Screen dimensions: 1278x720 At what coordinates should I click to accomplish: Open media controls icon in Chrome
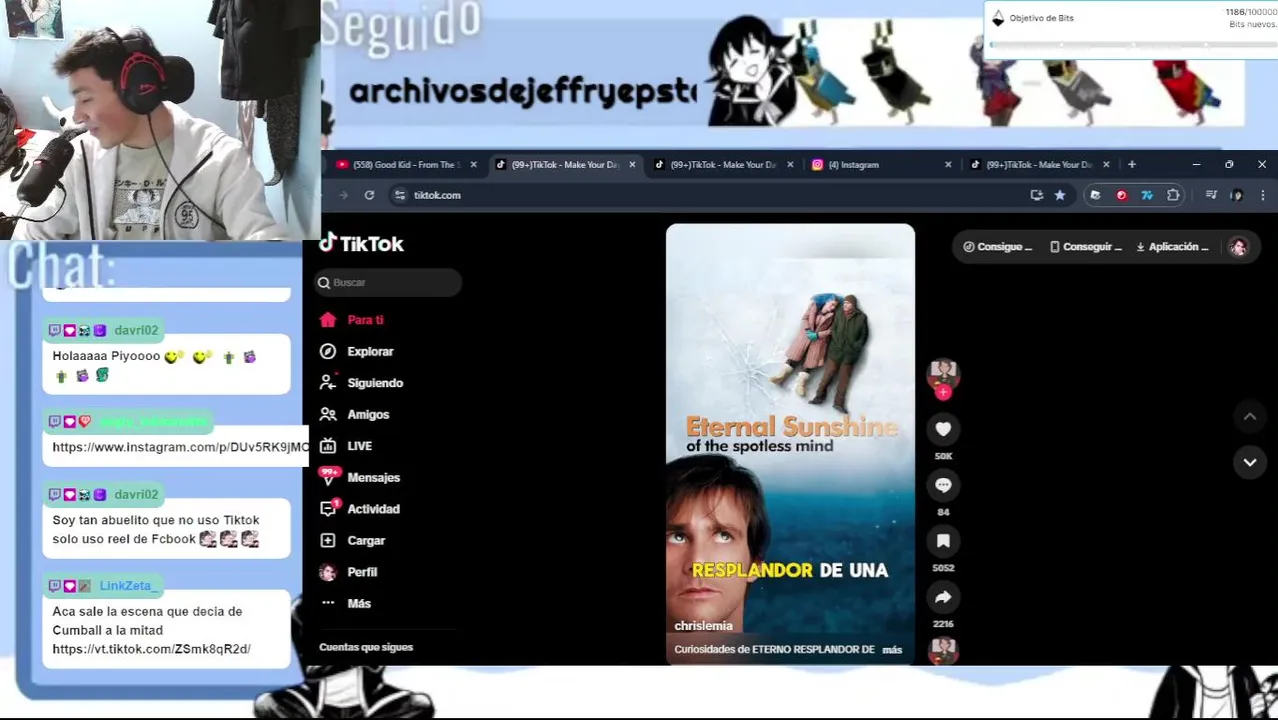1211,195
